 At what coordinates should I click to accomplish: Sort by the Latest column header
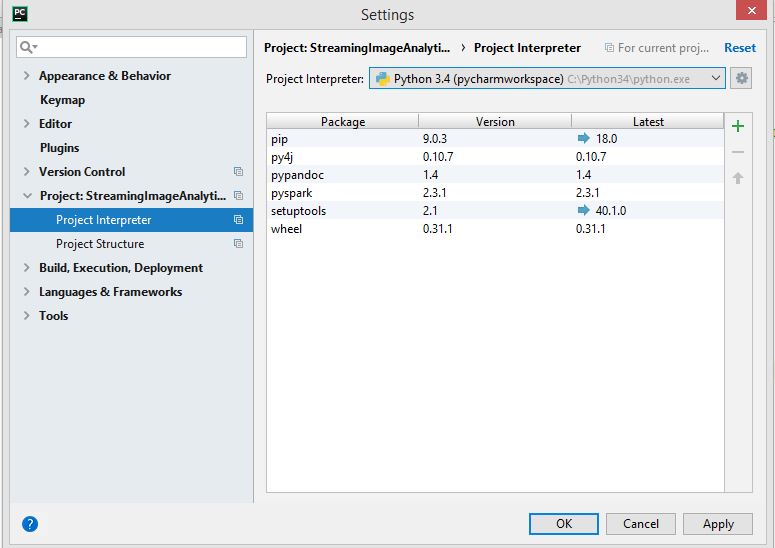click(x=647, y=121)
